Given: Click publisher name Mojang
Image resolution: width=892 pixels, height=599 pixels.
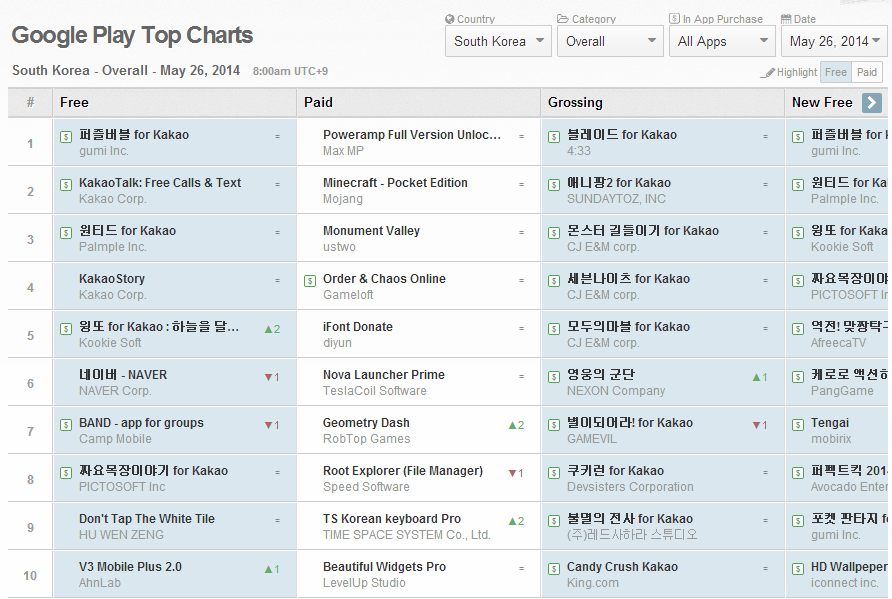Looking at the screenshot, I should (x=343, y=199).
